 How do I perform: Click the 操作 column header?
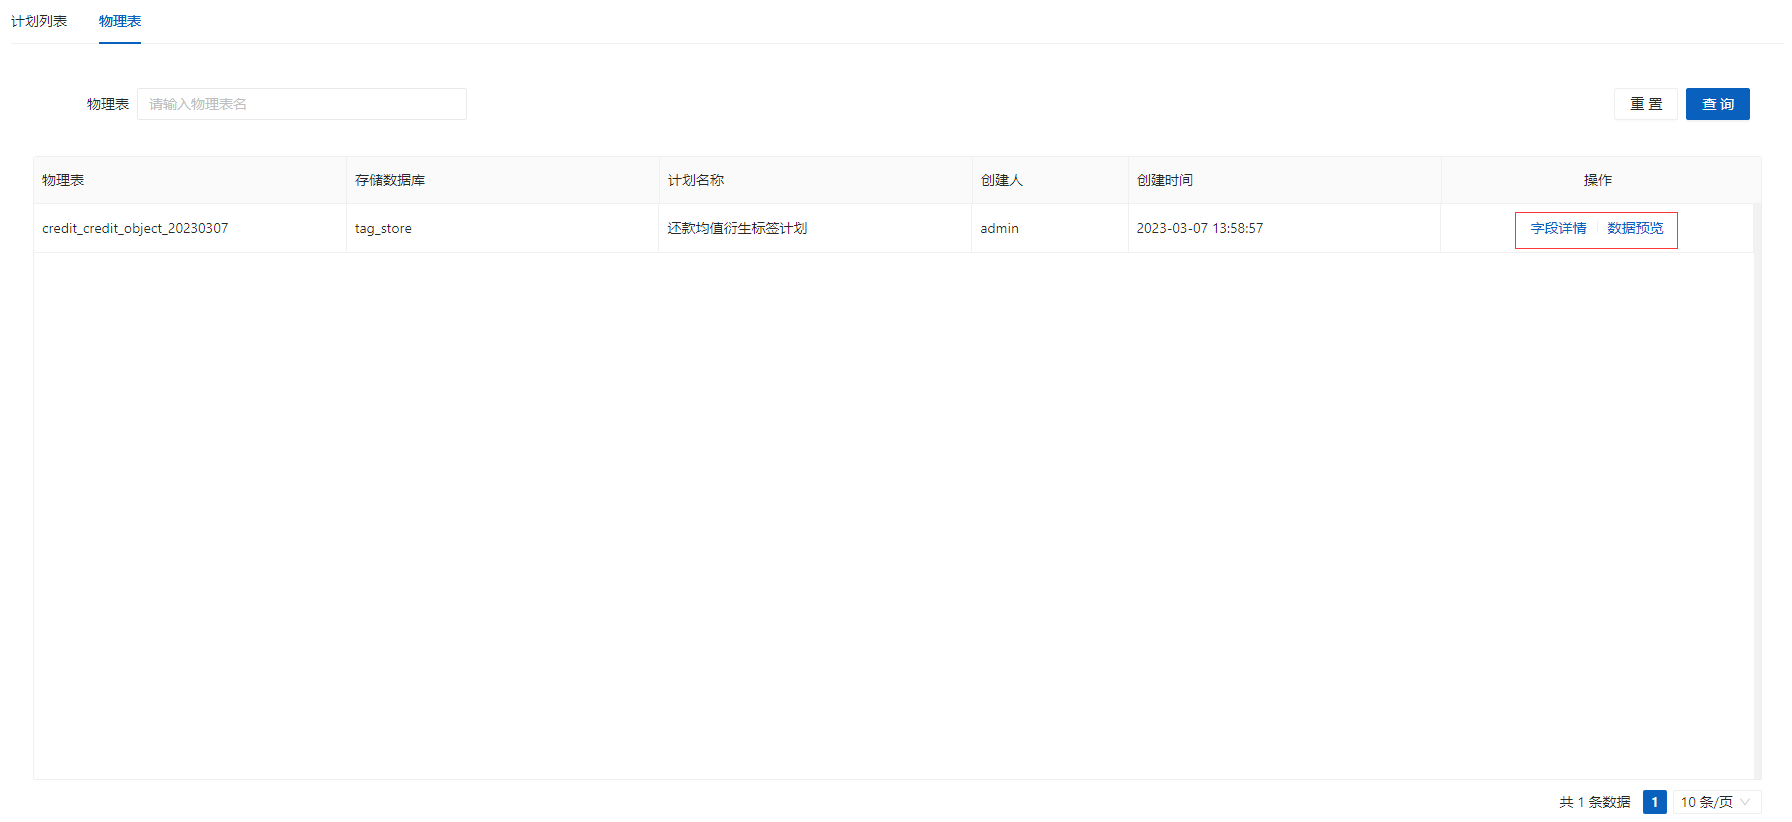click(1597, 180)
